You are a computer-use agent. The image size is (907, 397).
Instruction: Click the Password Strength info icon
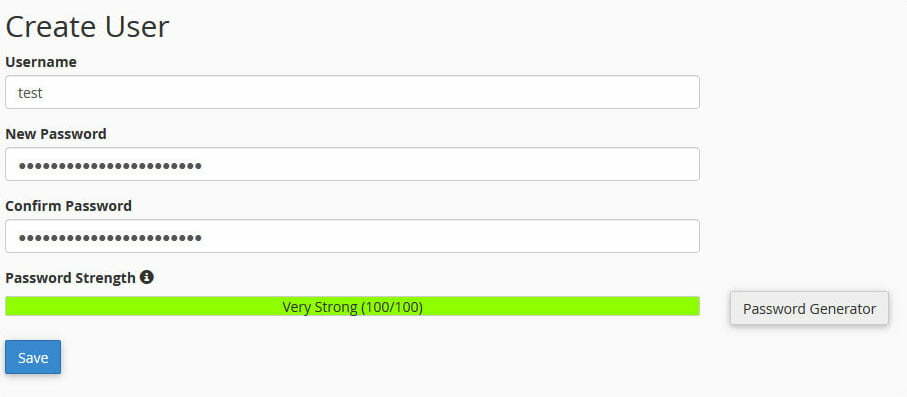147,277
